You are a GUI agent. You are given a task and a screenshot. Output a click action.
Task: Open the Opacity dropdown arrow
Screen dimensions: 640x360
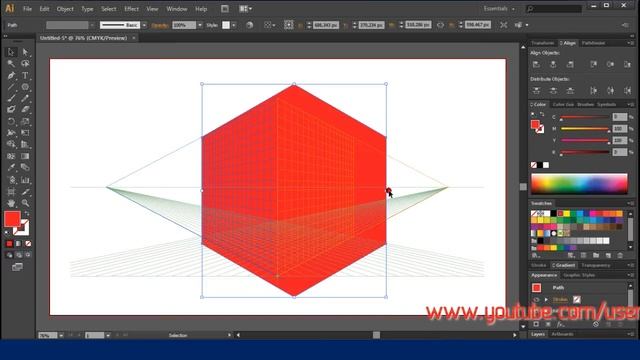200,25
